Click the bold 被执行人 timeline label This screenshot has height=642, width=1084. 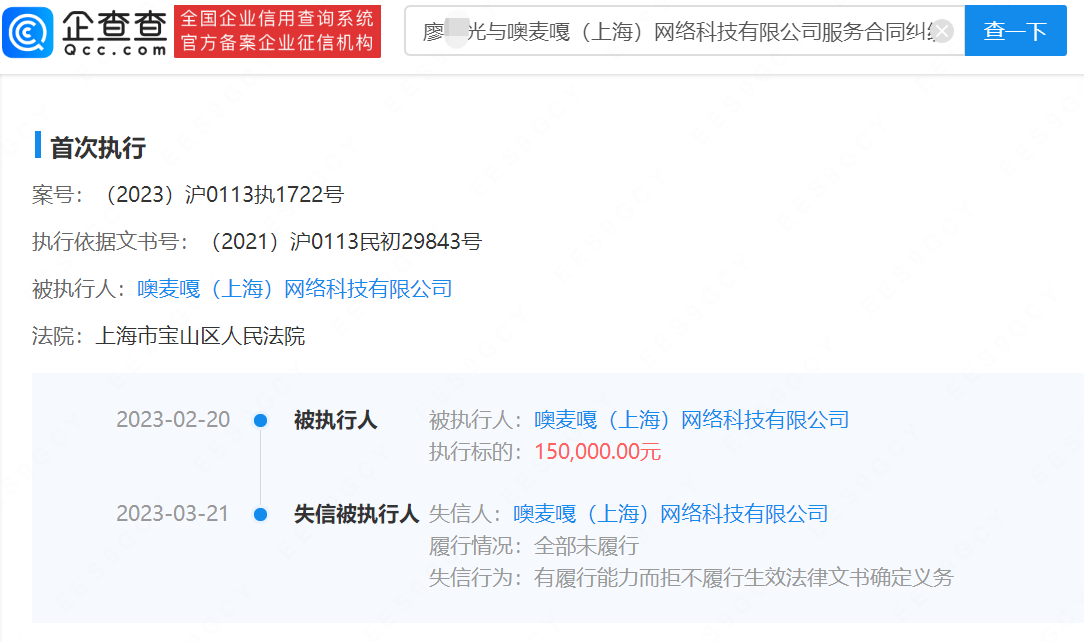coord(335,420)
